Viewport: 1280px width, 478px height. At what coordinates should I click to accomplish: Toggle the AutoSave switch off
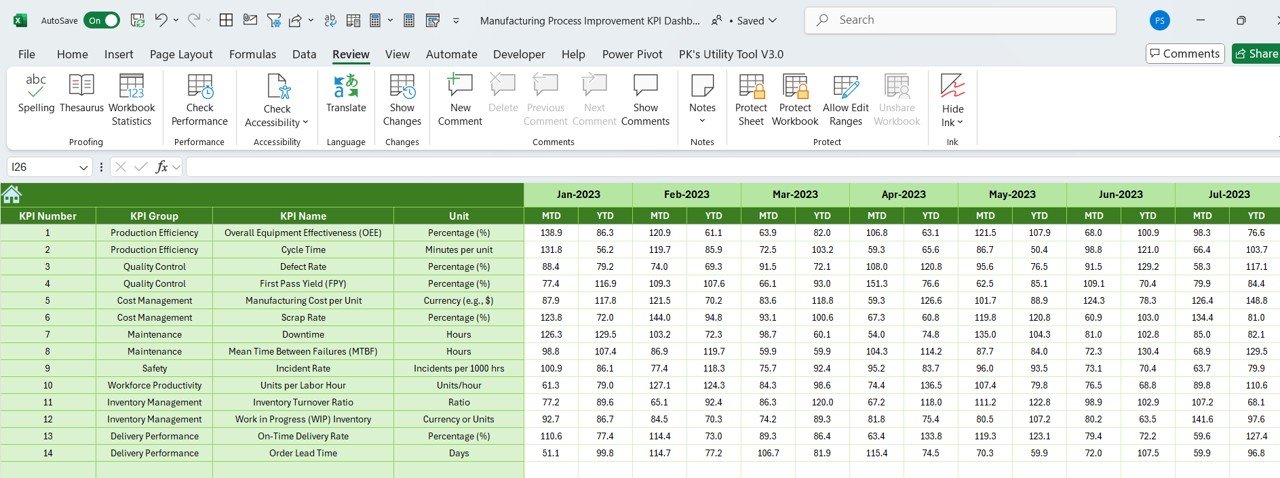(x=102, y=20)
